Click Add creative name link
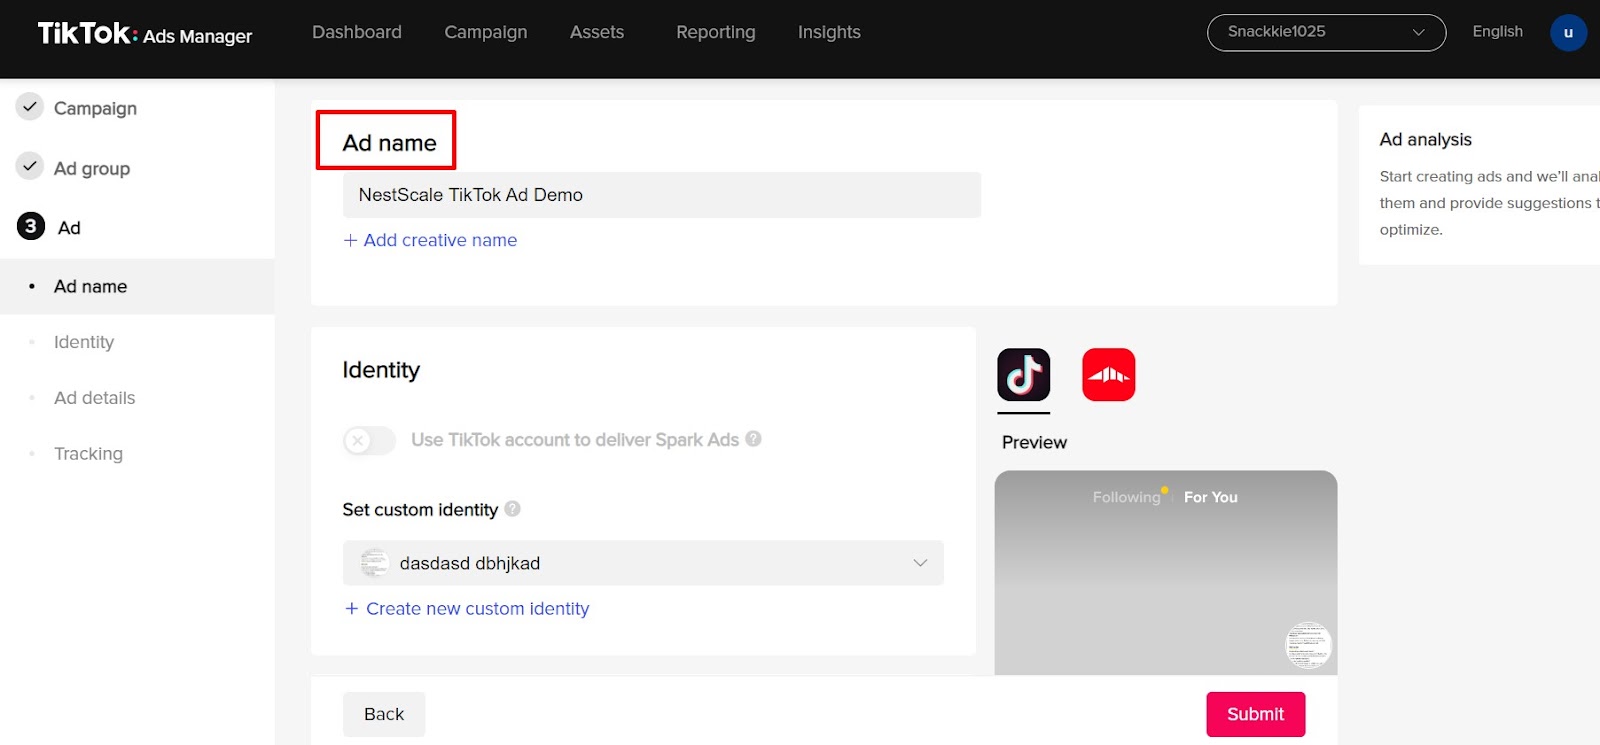 [430, 240]
